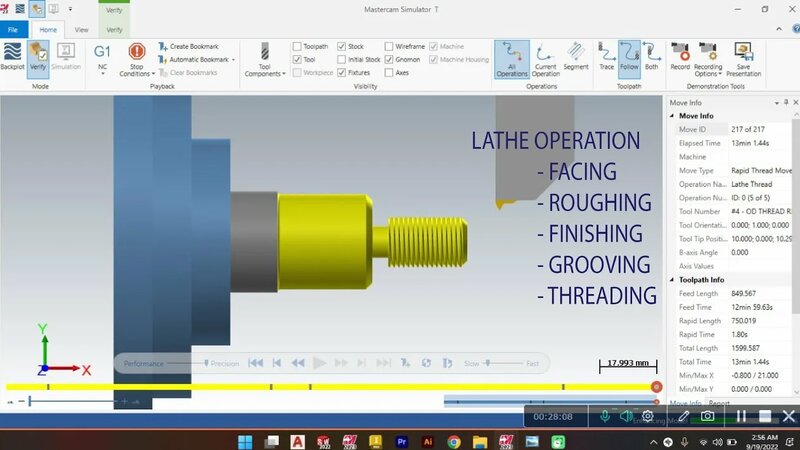
Task: Click the screenshot camera icon in recorder bar
Action: (x=707, y=416)
